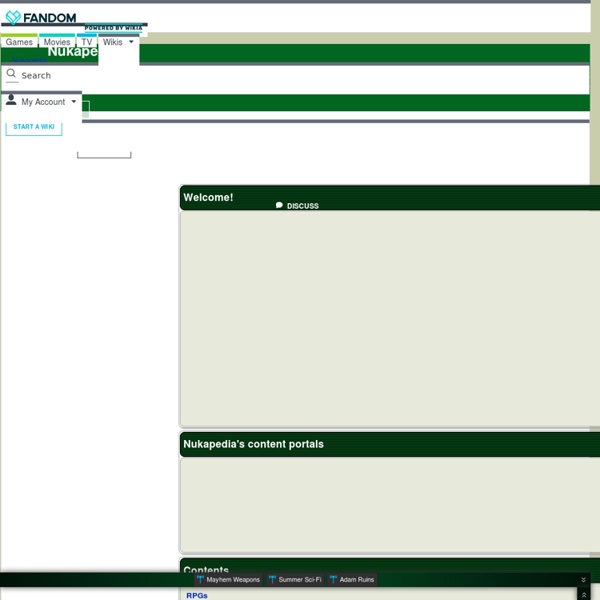
Task: Collapse the bottom bar with the double-down chevron
Action: [583, 580]
